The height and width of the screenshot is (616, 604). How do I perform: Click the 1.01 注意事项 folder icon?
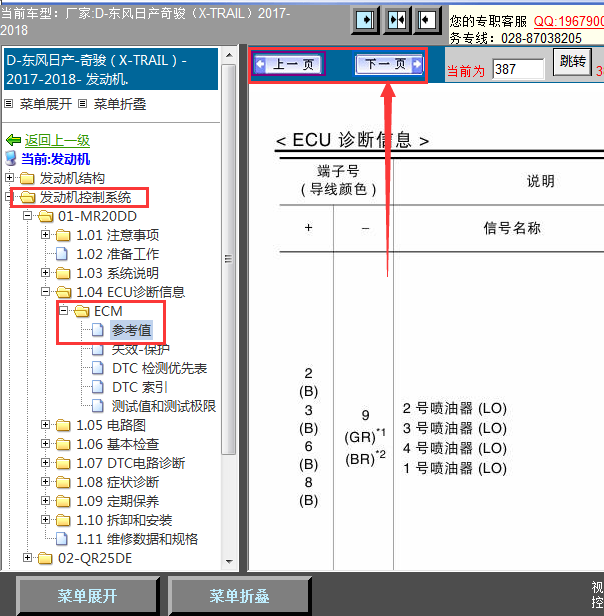click(x=63, y=235)
